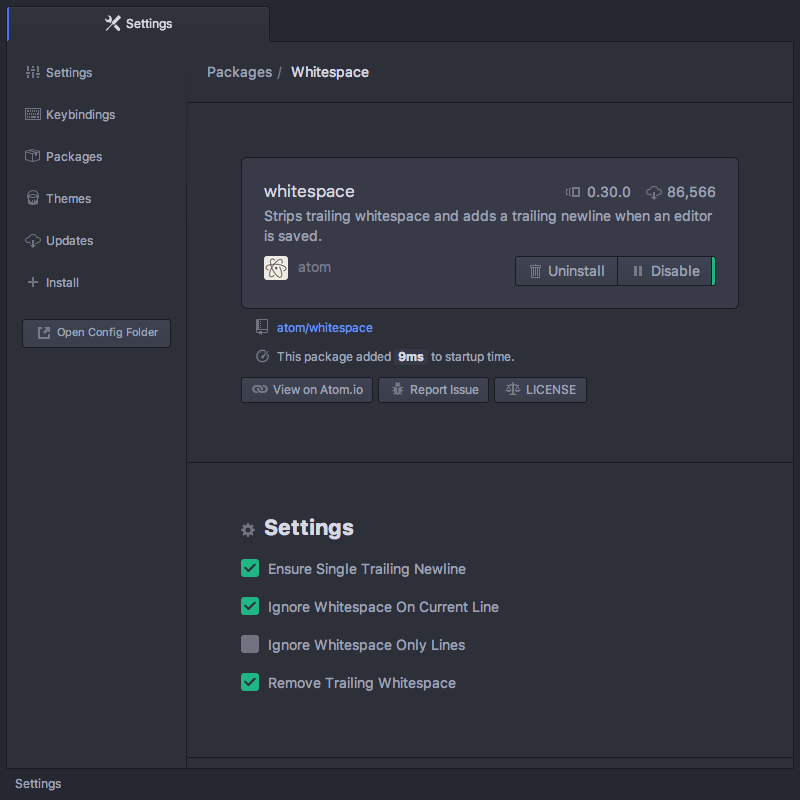Click the Settings sliders icon in sidebar
Screen dimensions: 800x800
tap(33, 72)
